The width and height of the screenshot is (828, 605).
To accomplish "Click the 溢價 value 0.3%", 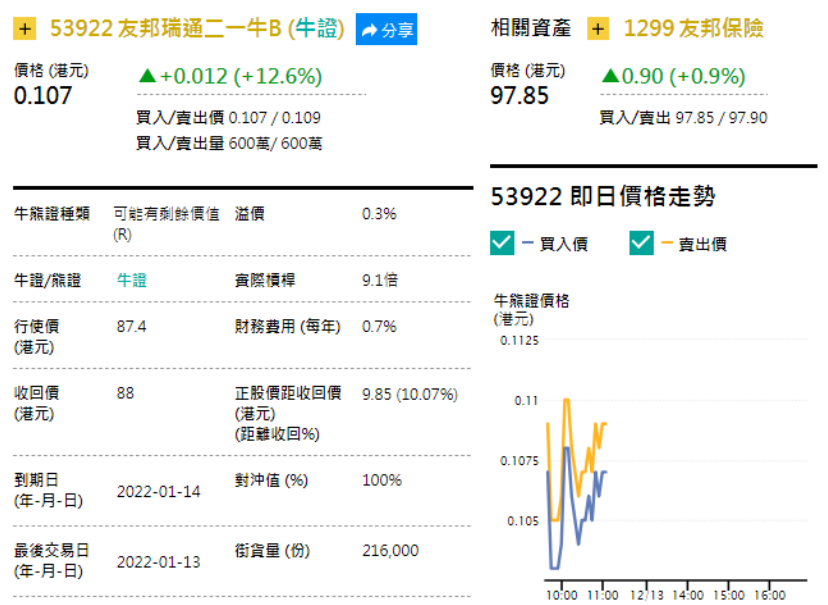I will point(379,214).
